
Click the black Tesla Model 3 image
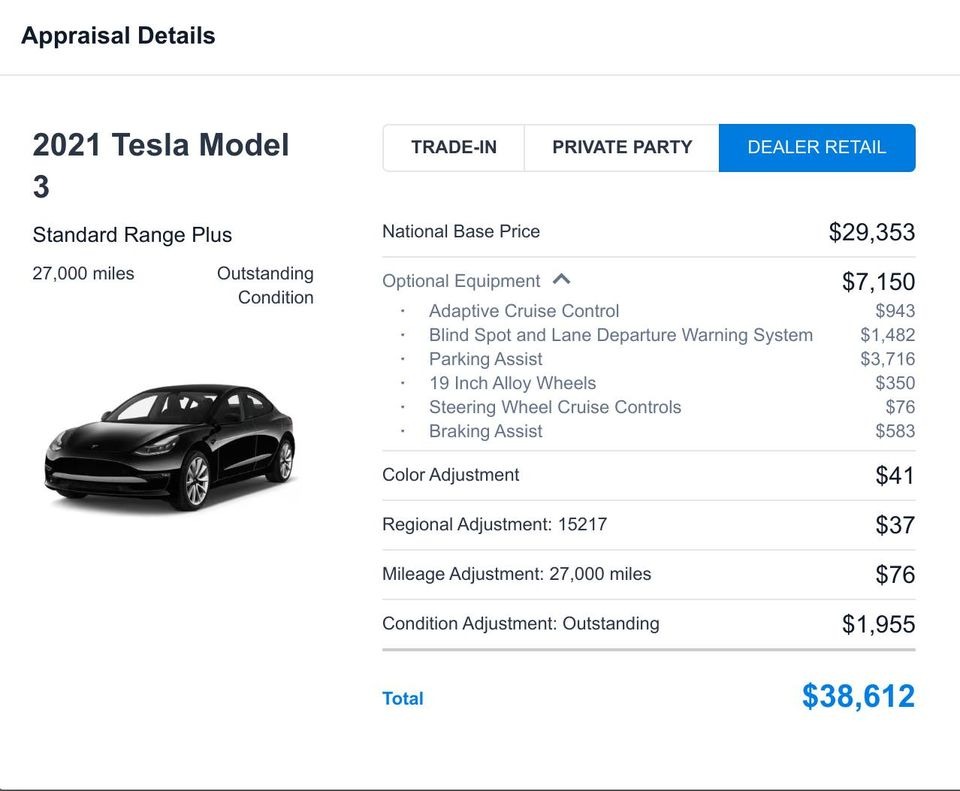point(170,447)
